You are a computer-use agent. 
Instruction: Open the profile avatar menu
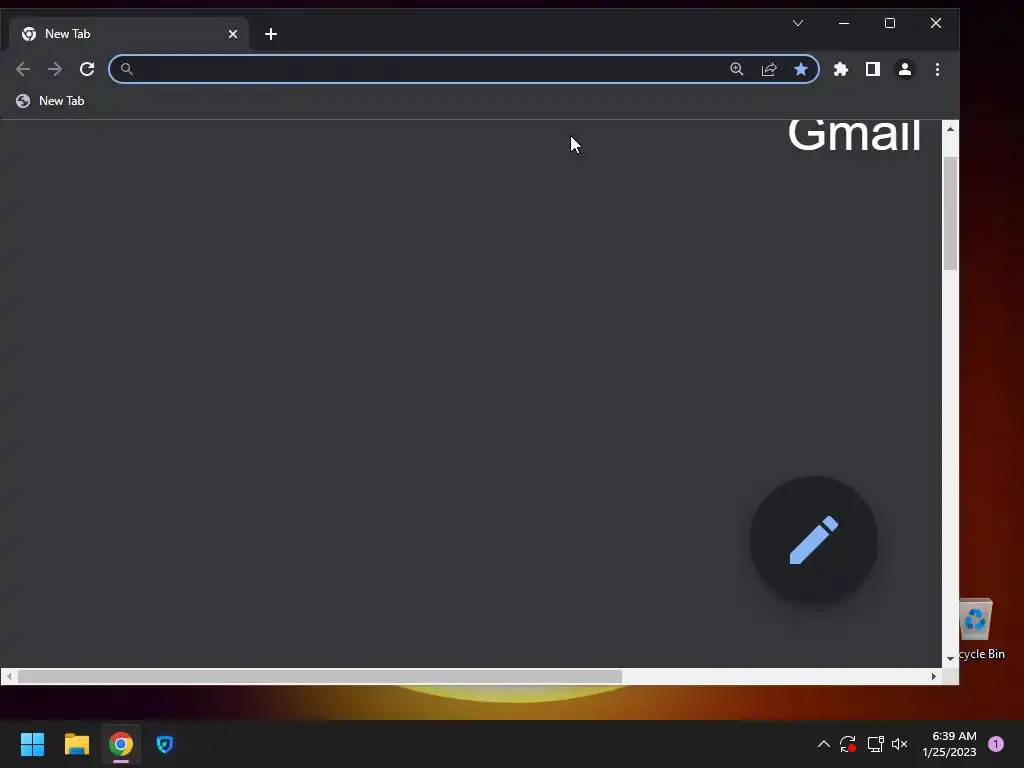point(904,69)
